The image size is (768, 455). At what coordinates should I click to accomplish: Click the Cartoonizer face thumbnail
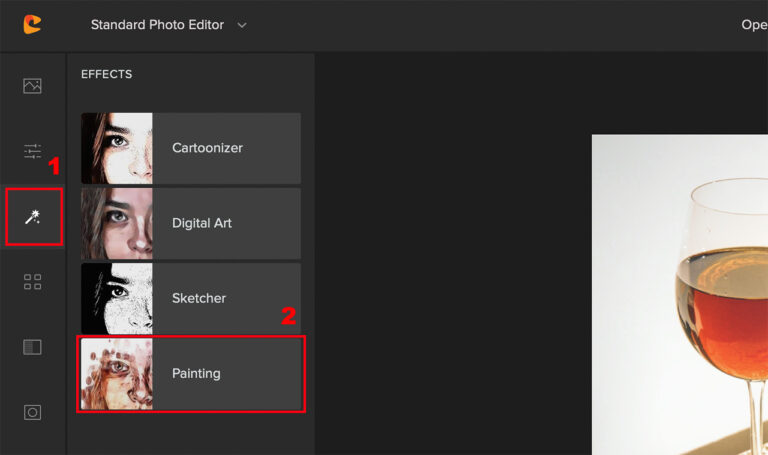coord(117,148)
